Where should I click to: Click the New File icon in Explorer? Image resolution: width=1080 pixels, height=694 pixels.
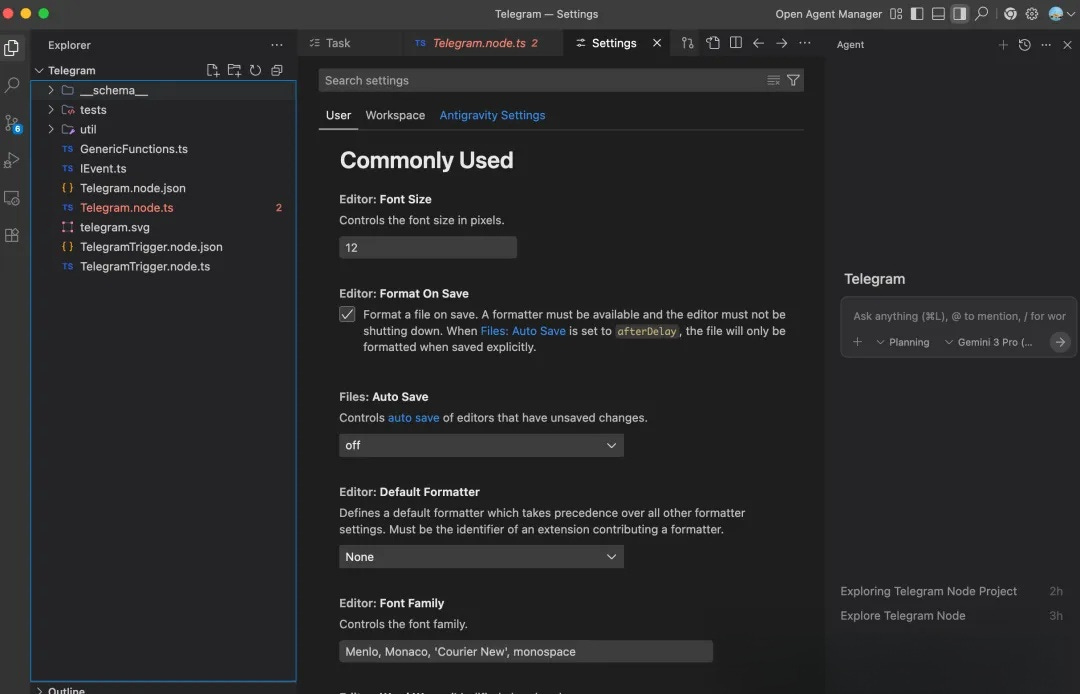(x=212, y=70)
